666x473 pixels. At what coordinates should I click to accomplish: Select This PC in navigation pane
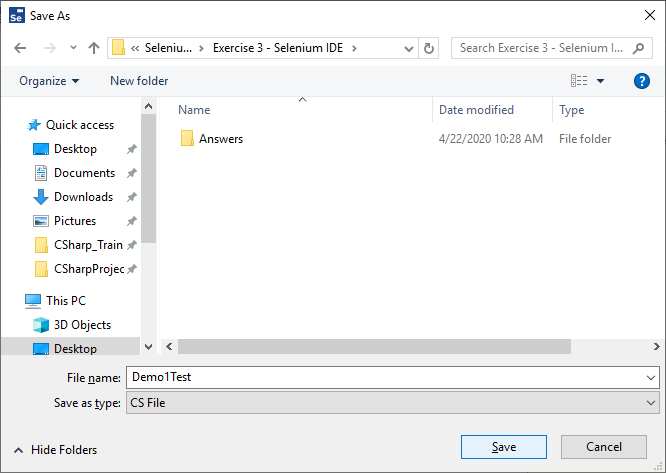pyautogui.click(x=66, y=301)
